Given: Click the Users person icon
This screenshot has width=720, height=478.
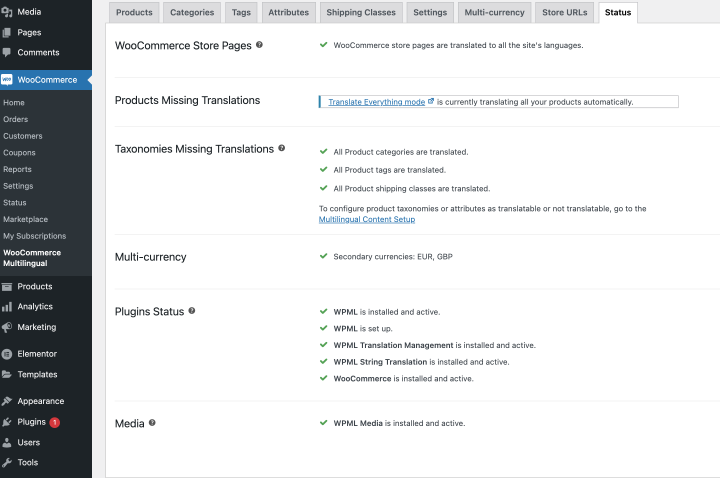Looking at the screenshot, I should pyautogui.click(x=6, y=443).
